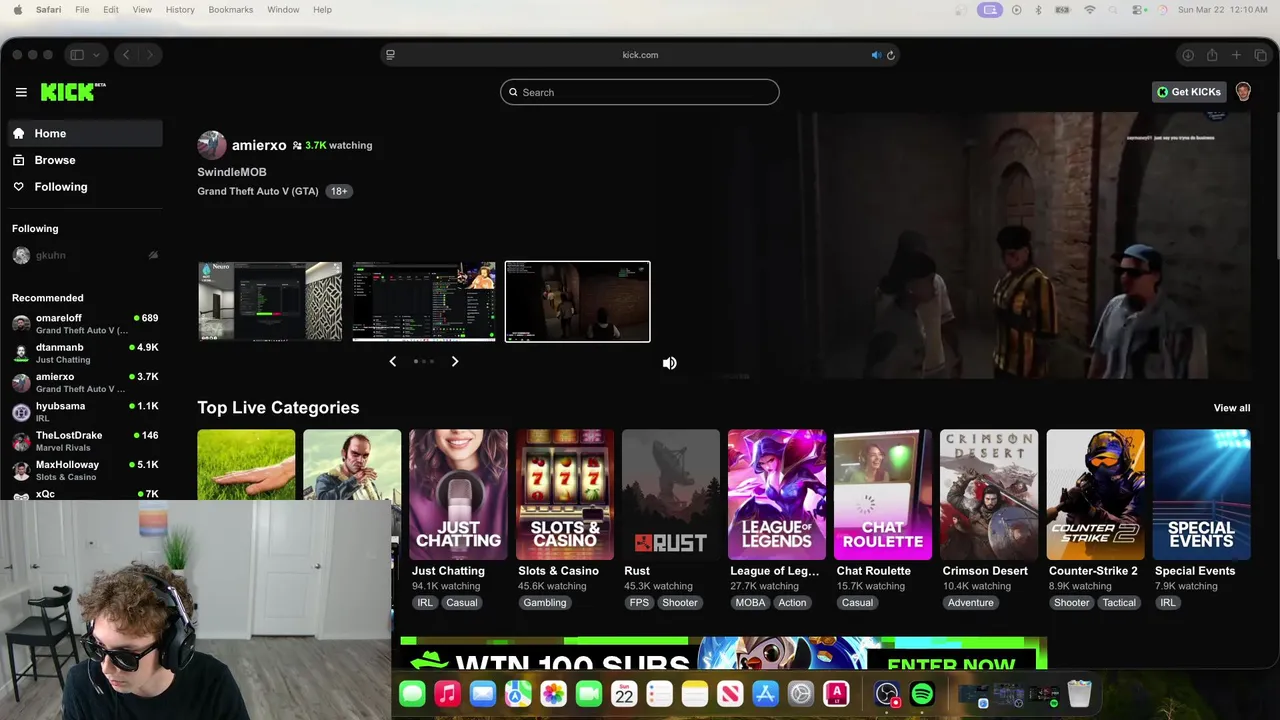
Task: Open Control Center in menu bar
Action: [1139, 10]
